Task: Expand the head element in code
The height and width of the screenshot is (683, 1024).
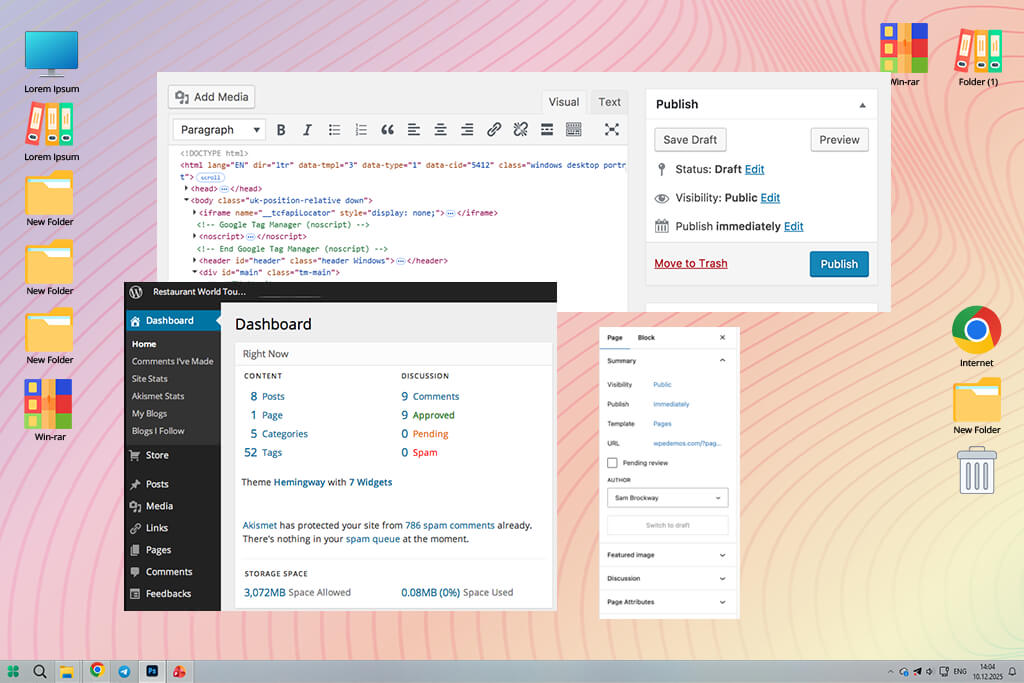Action: pyautogui.click(x=186, y=188)
